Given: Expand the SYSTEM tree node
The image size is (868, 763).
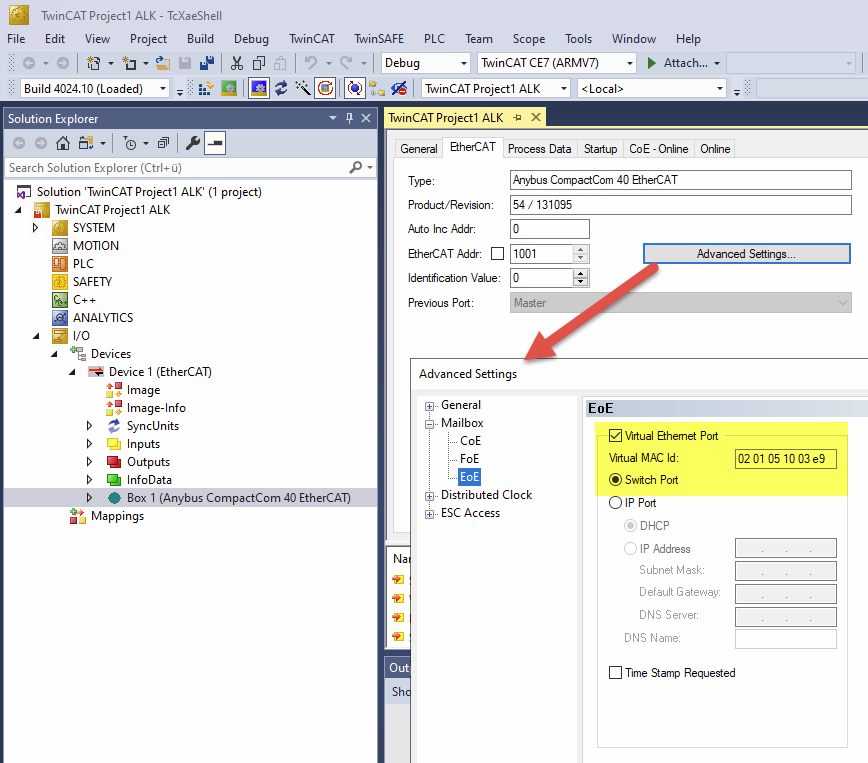Looking at the screenshot, I should 35,228.
